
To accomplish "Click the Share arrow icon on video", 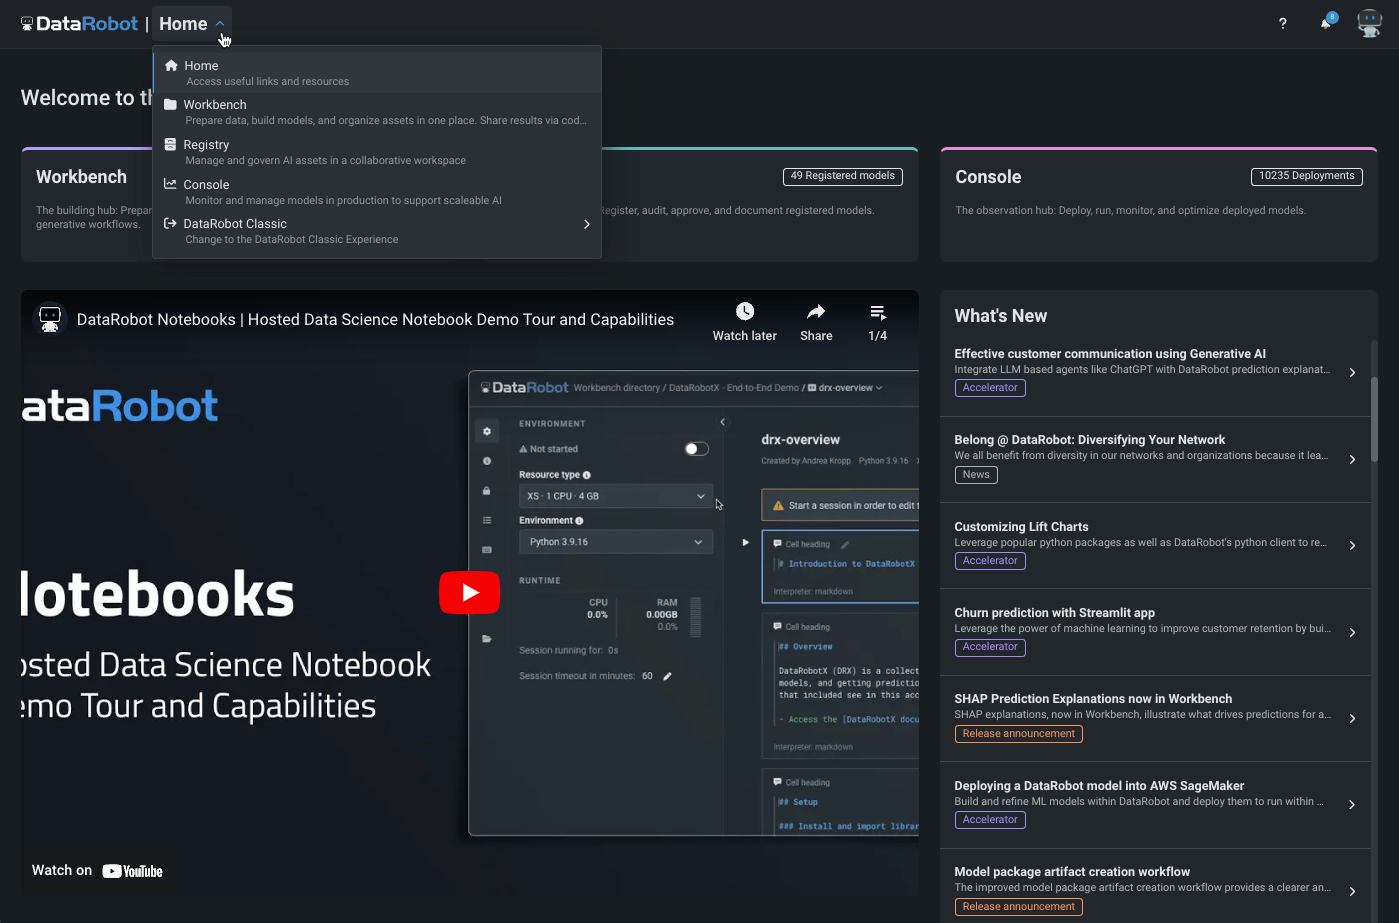I will (816, 312).
